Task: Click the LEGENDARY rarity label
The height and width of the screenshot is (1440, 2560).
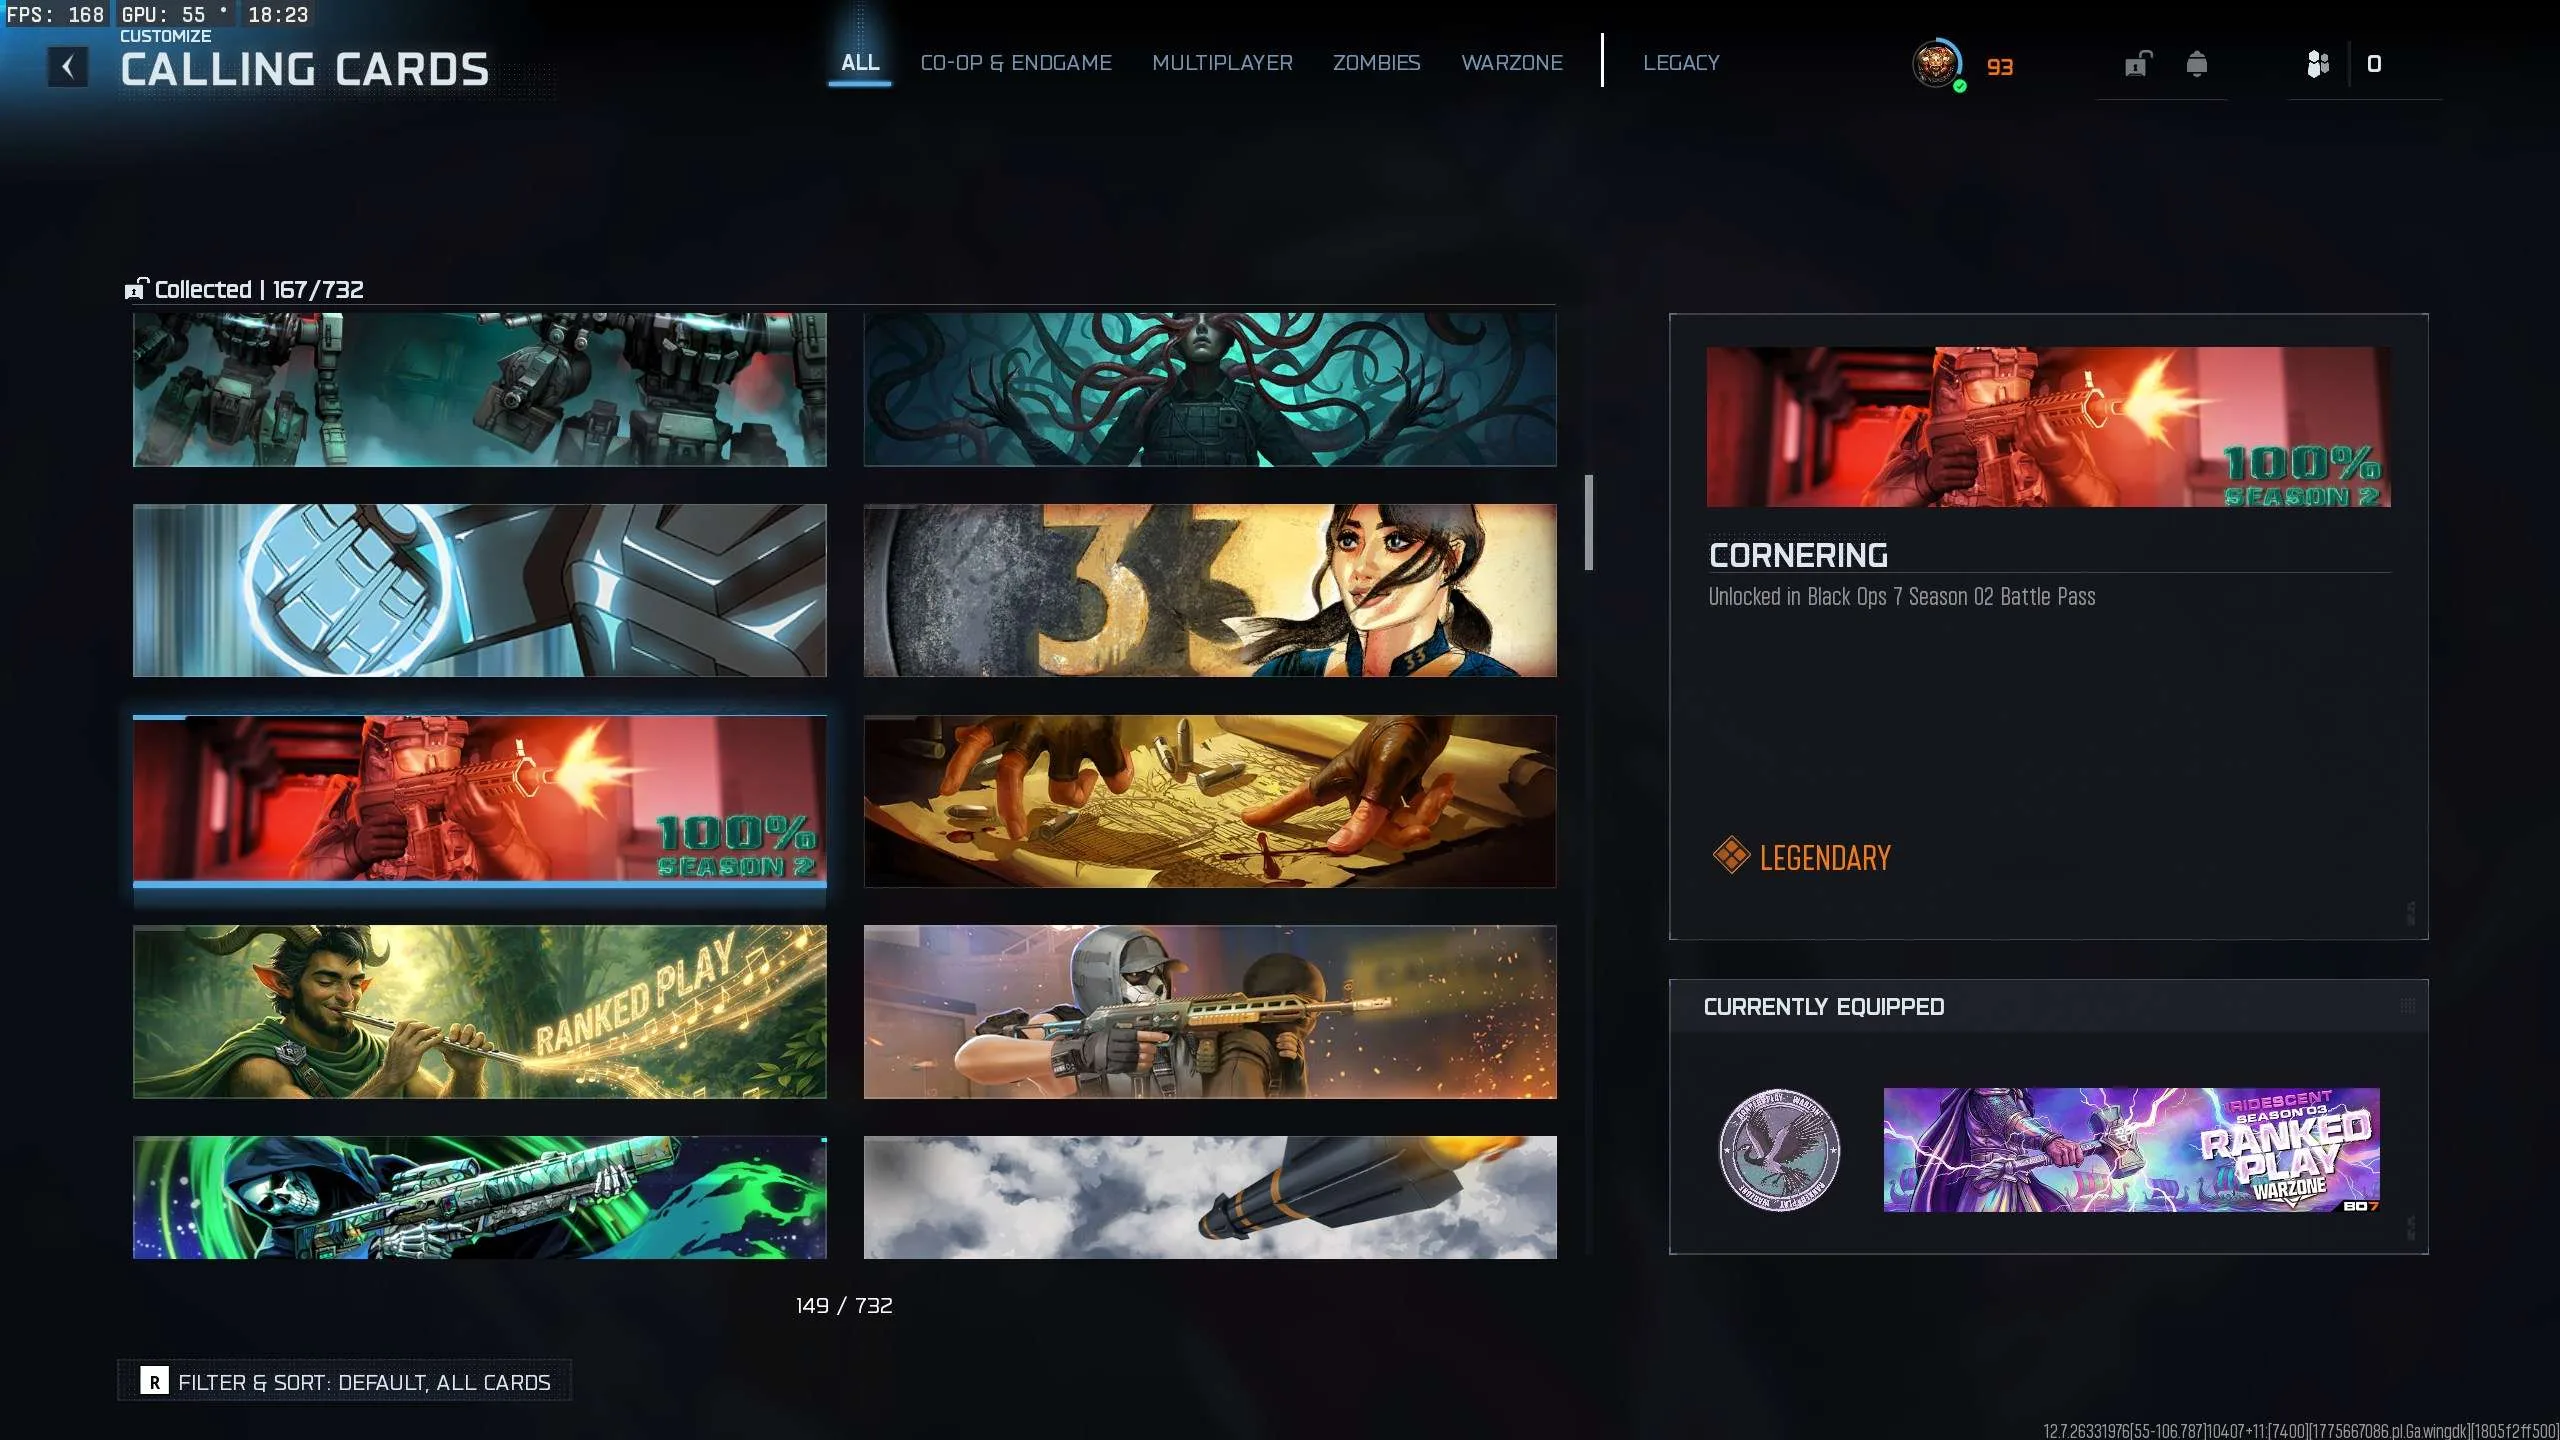Action: pyautogui.click(x=1825, y=857)
